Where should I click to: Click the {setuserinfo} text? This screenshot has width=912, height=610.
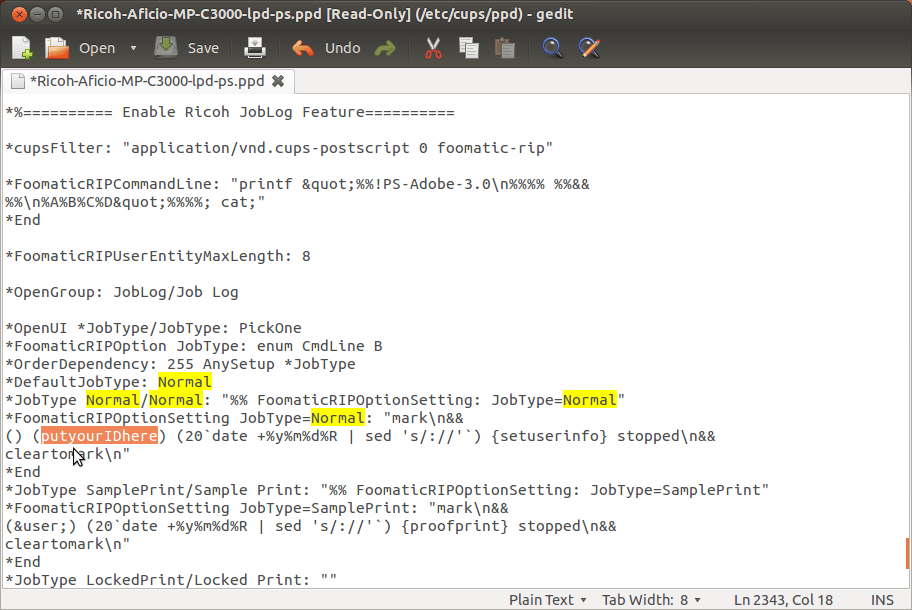click(549, 436)
